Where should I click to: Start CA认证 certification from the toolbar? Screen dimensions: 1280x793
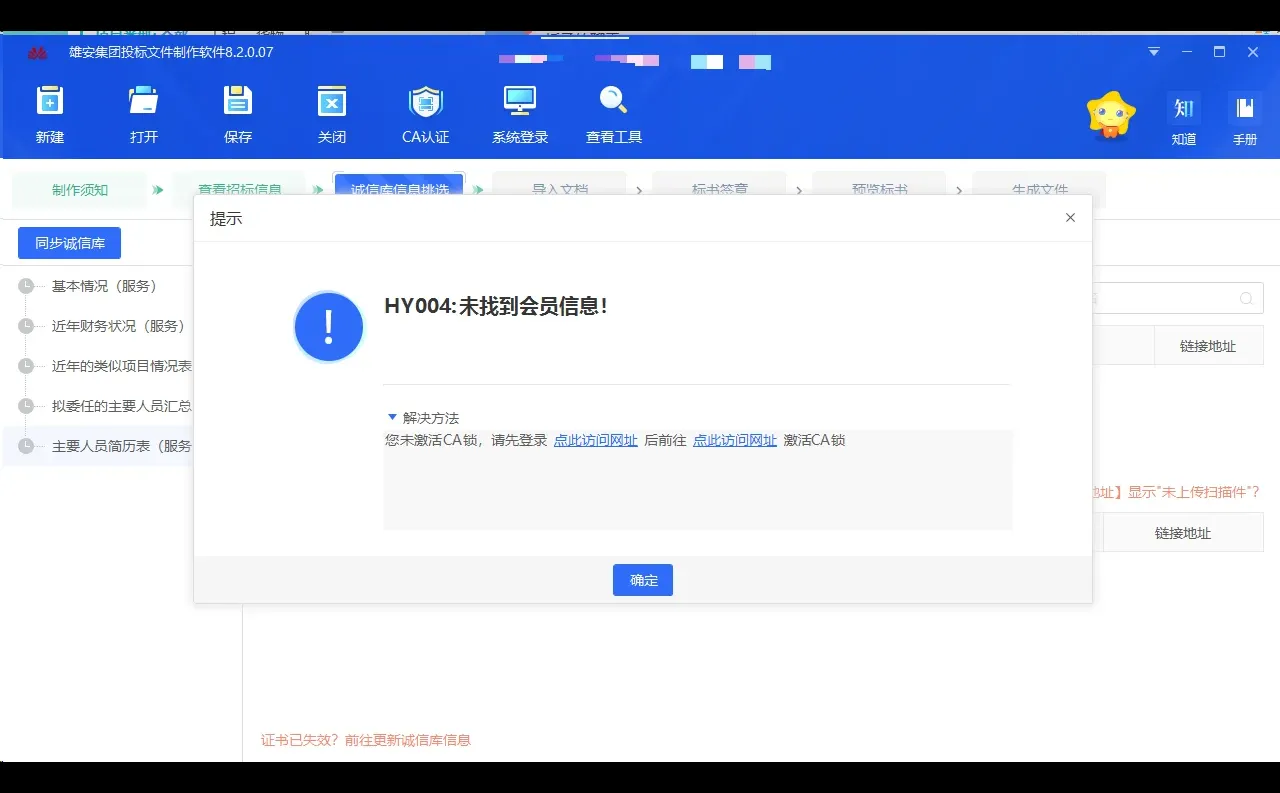tap(425, 113)
